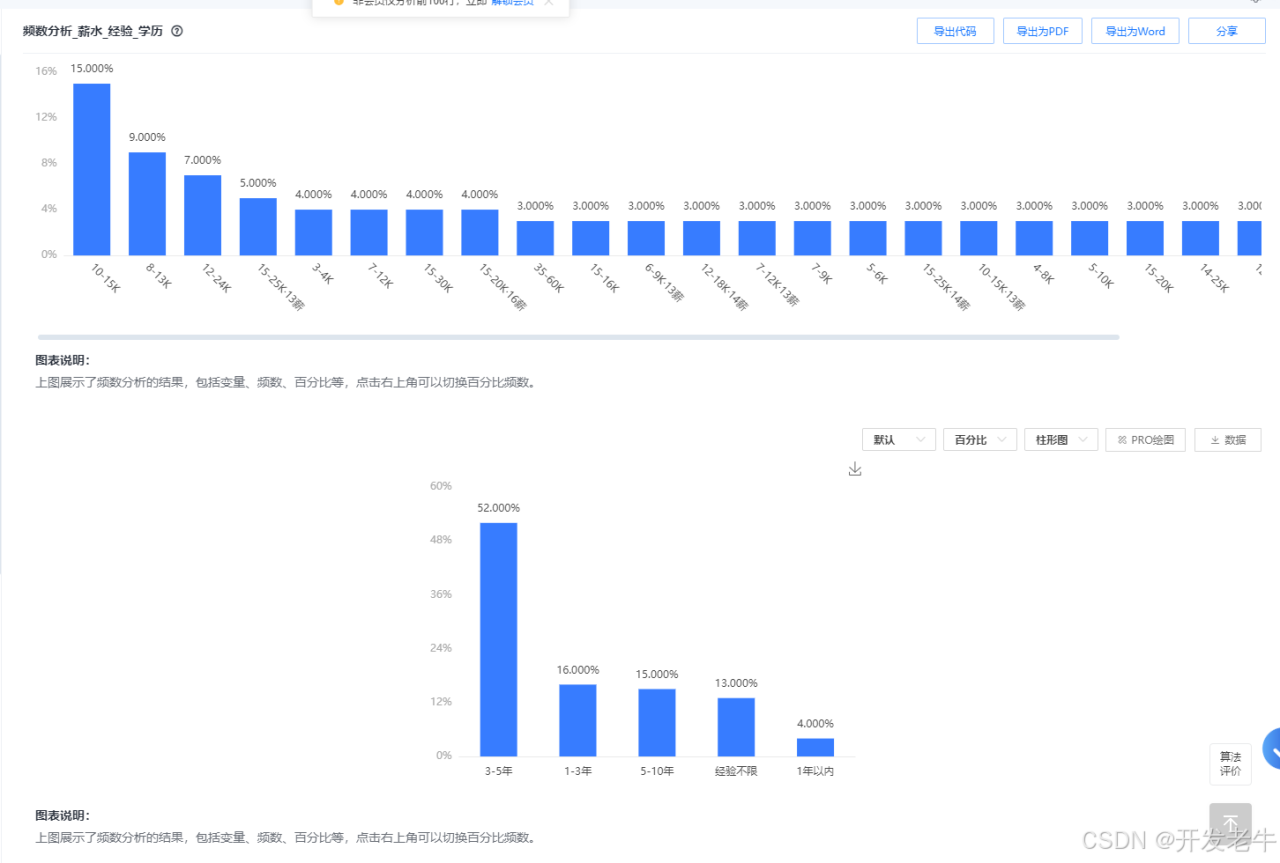The width and height of the screenshot is (1280, 863).
Task: Click the 10-15K bar in salary chart
Action: coord(92,170)
